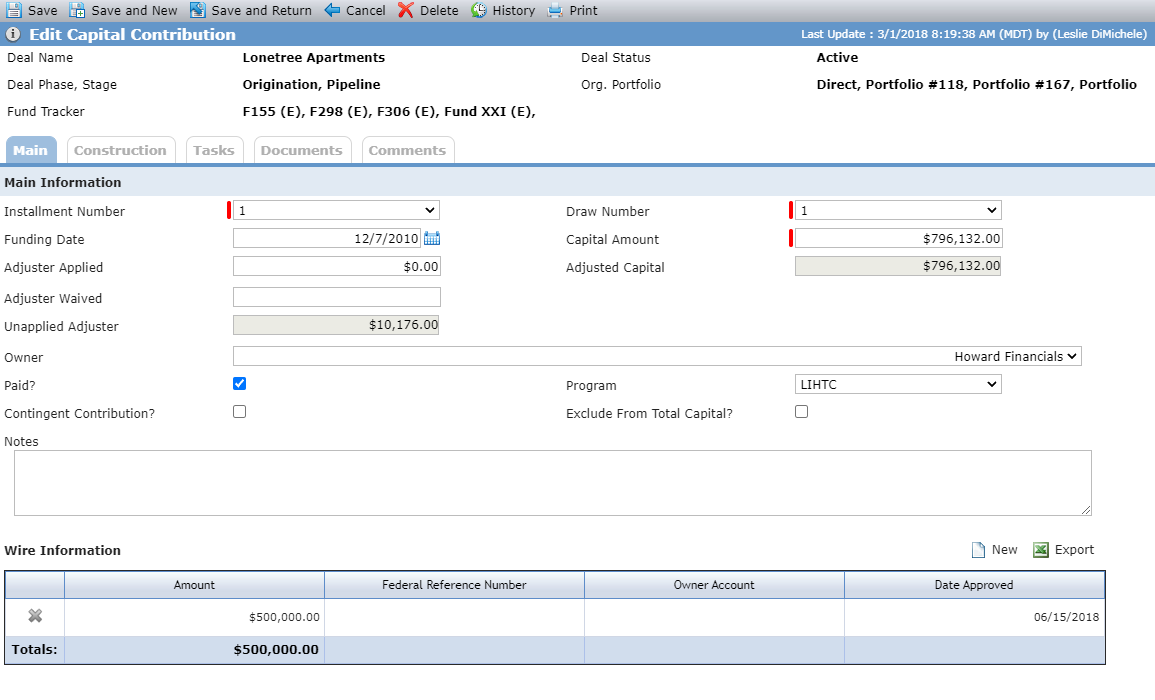
Task: Check Exclude From Total Capital?
Action: 801,411
